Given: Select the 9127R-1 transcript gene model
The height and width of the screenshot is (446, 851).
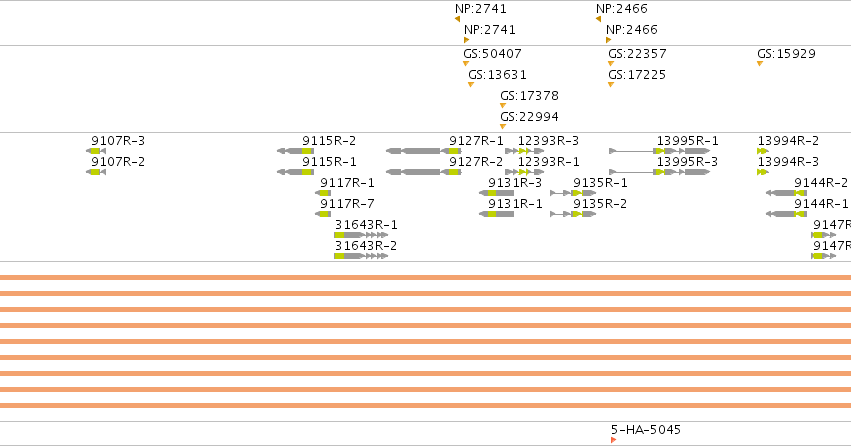Looking at the screenshot, I should (424, 151).
